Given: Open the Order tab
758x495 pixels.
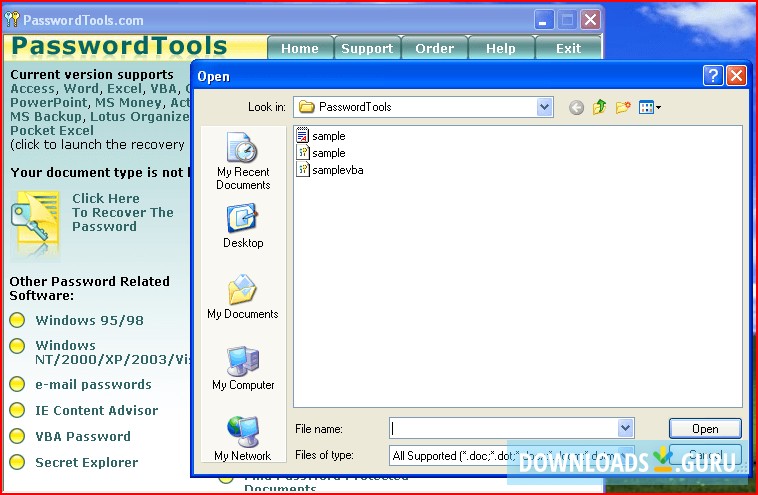Looking at the screenshot, I should click(x=435, y=48).
